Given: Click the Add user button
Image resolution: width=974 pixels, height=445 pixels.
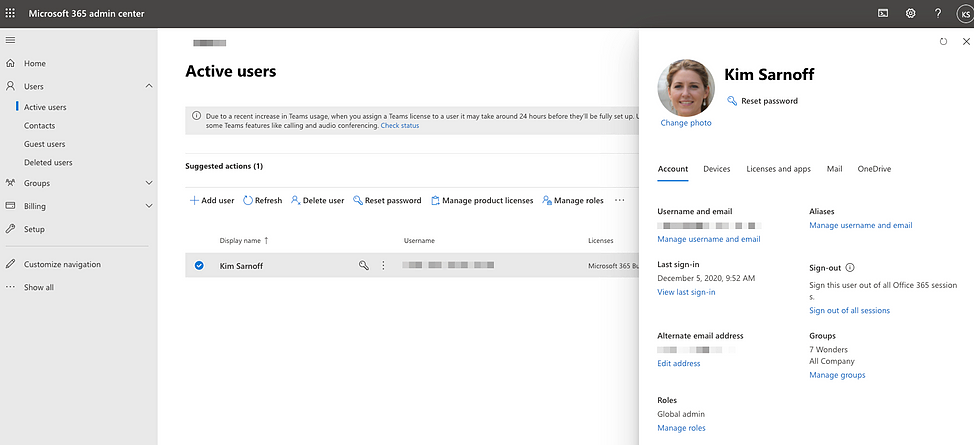Looking at the screenshot, I should click(x=212, y=200).
